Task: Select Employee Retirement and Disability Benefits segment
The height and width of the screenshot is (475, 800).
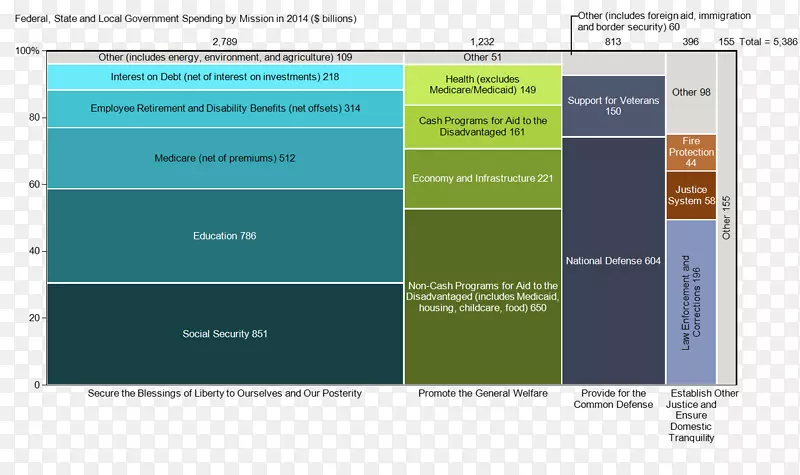Action: click(225, 108)
